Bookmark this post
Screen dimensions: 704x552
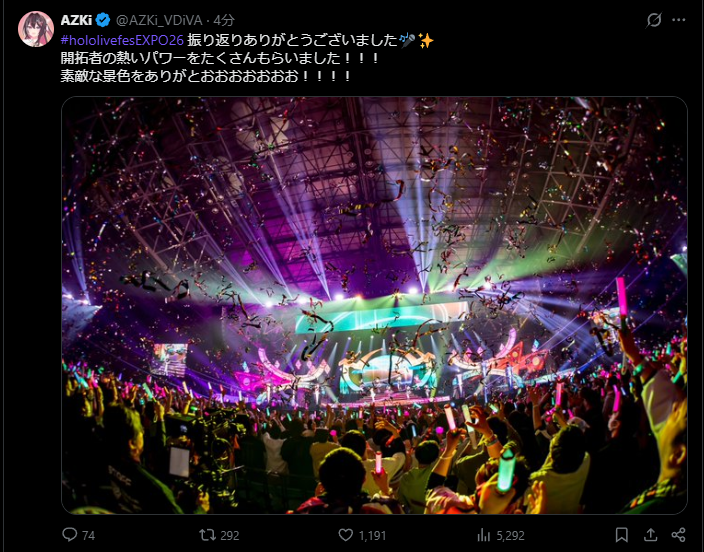621,535
